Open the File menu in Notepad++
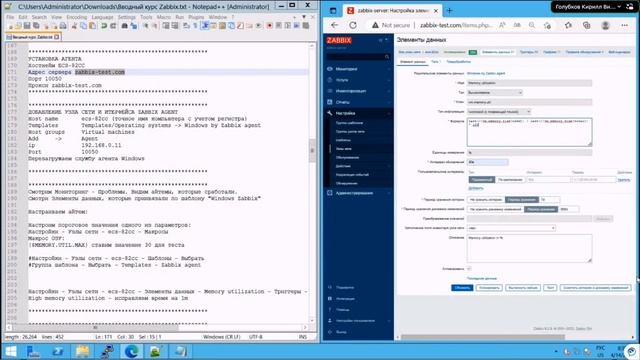Viewport: 640px width, 360px height. (10, 17)
